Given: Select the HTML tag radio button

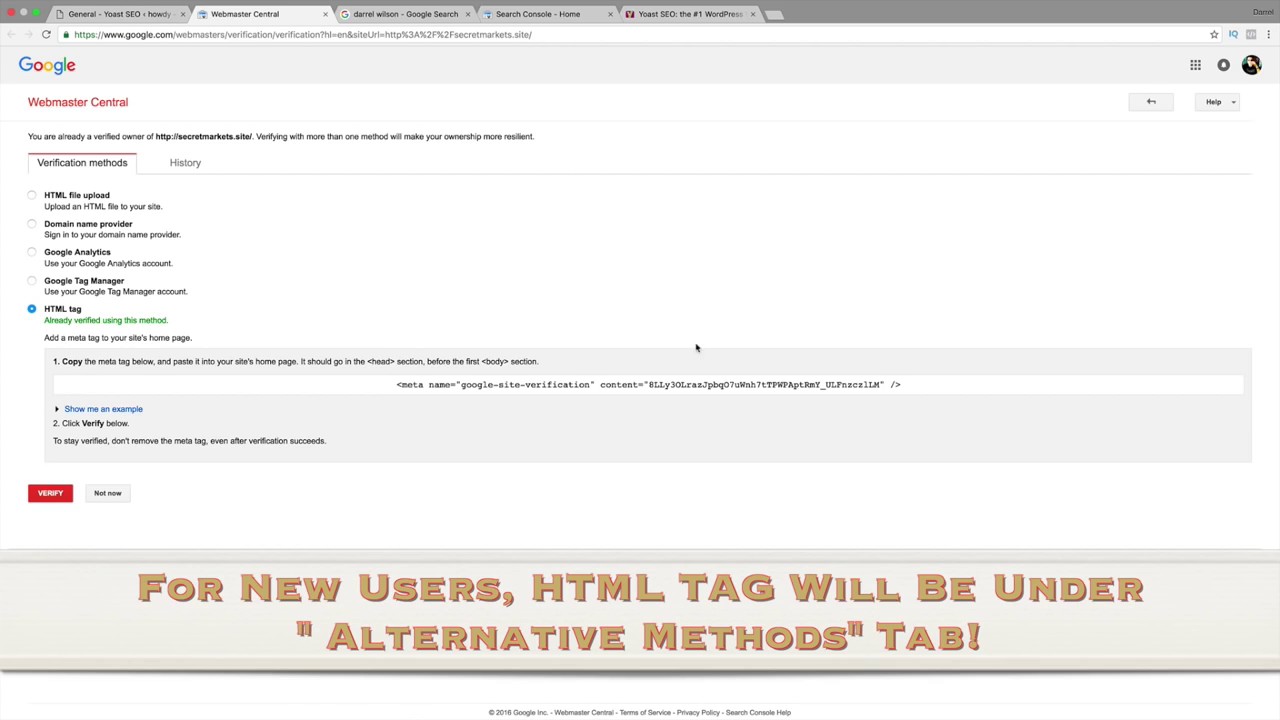Looking at the screenshot, I should pos(32,309).
